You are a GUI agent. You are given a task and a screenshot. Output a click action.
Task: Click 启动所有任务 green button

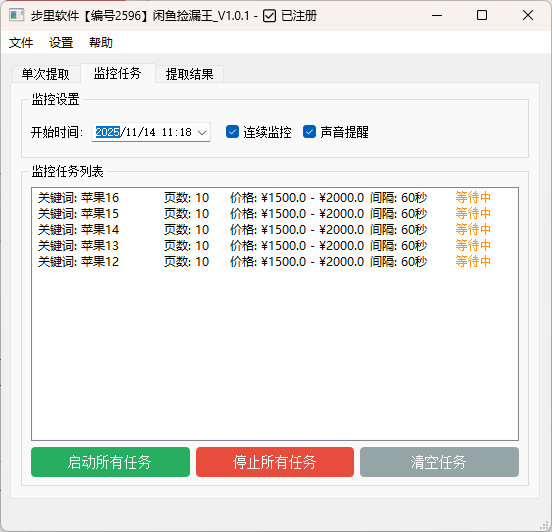coord(110,462)
